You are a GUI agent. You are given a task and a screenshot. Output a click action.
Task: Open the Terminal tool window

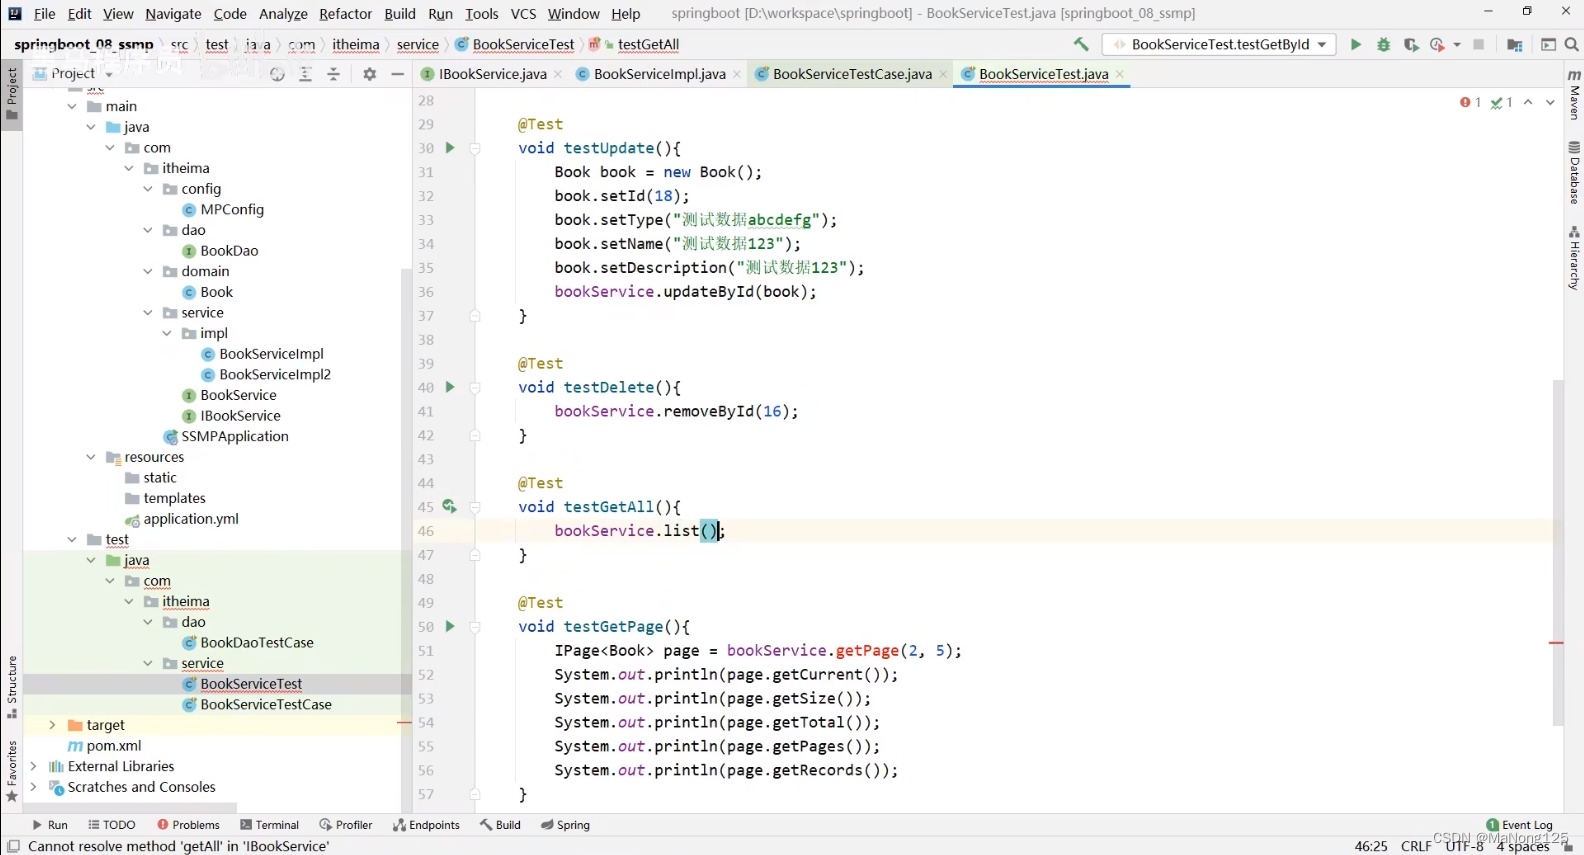[270, 825]
